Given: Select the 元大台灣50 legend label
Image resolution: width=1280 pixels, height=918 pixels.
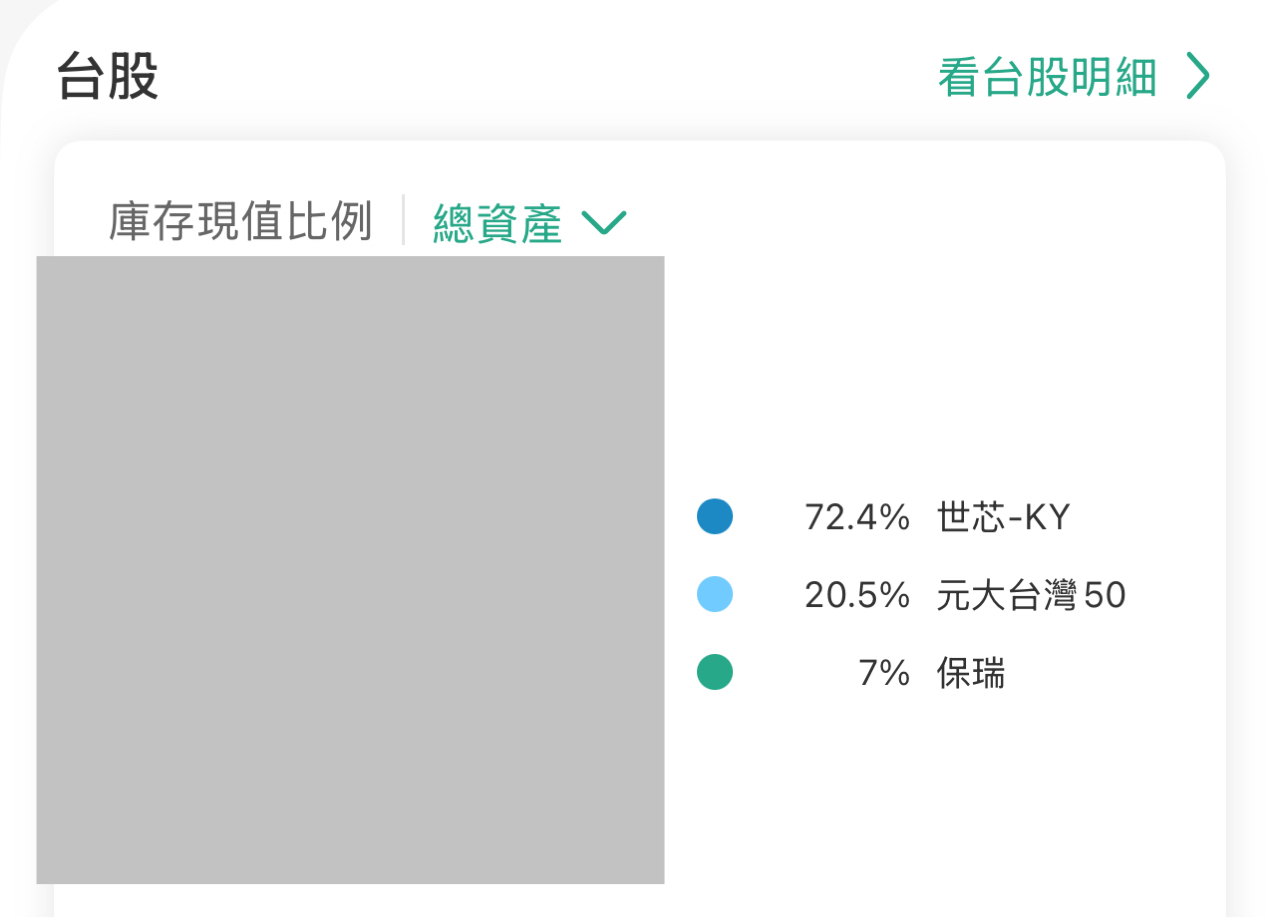Looking at the screenshot, I should (x=1031, y=595).
